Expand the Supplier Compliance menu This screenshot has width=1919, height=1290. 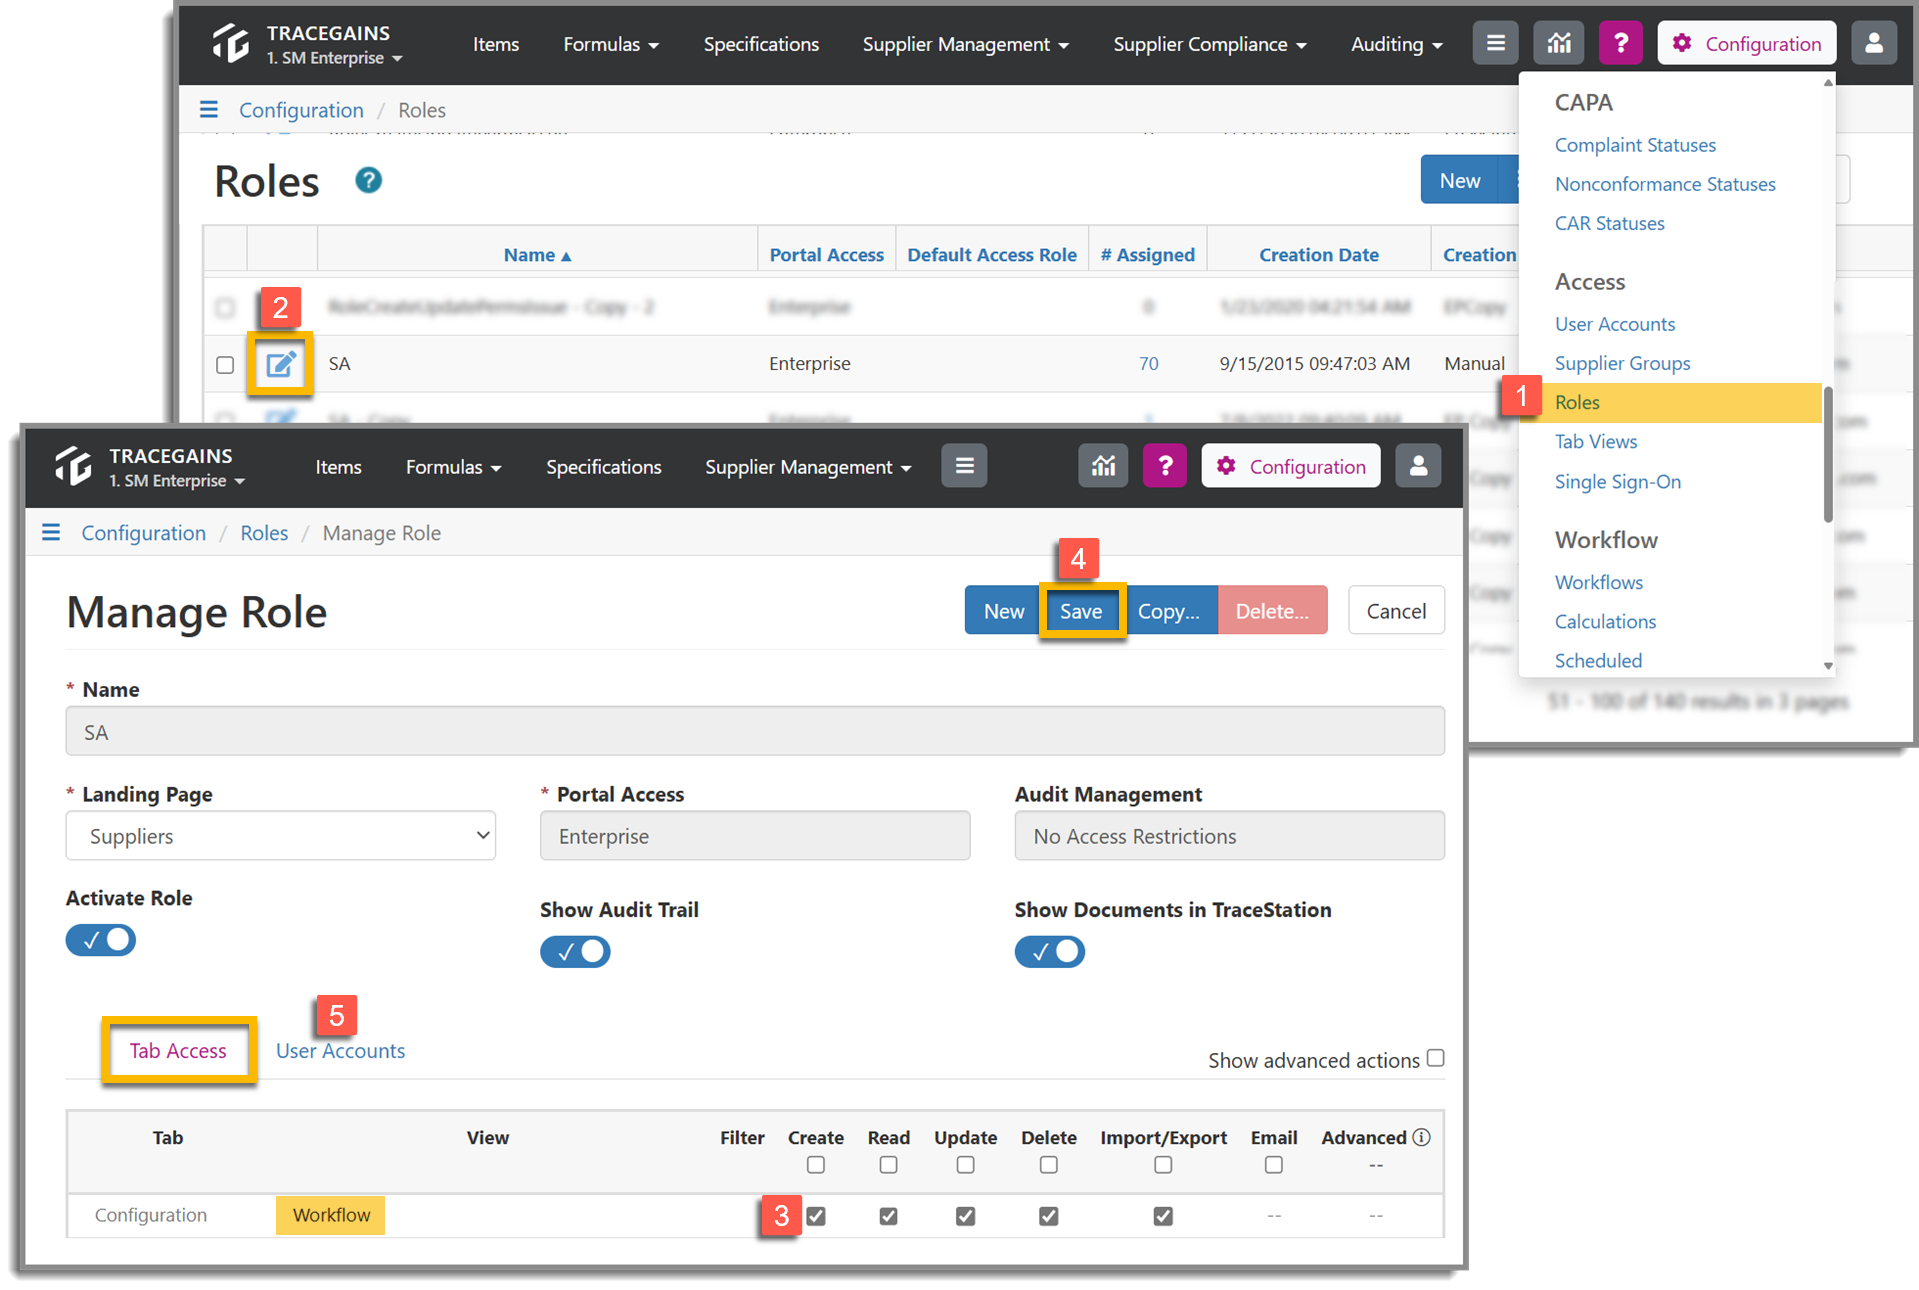[x=1210, y=44]
